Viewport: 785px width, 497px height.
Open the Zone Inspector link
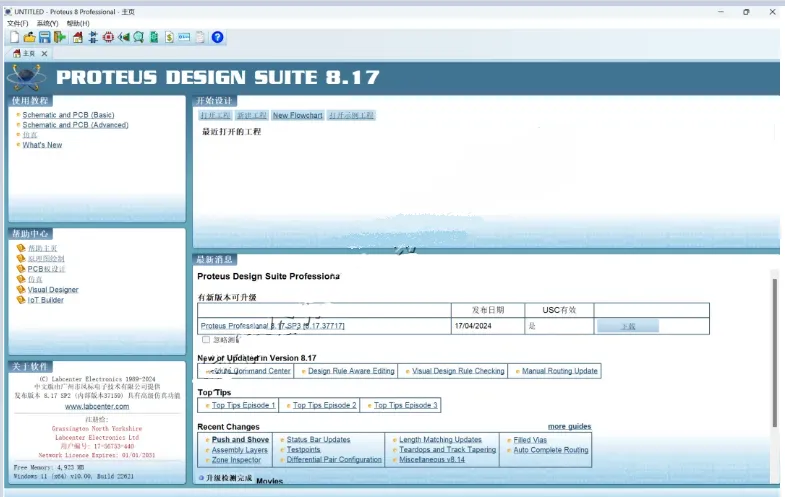click(236, 459)
